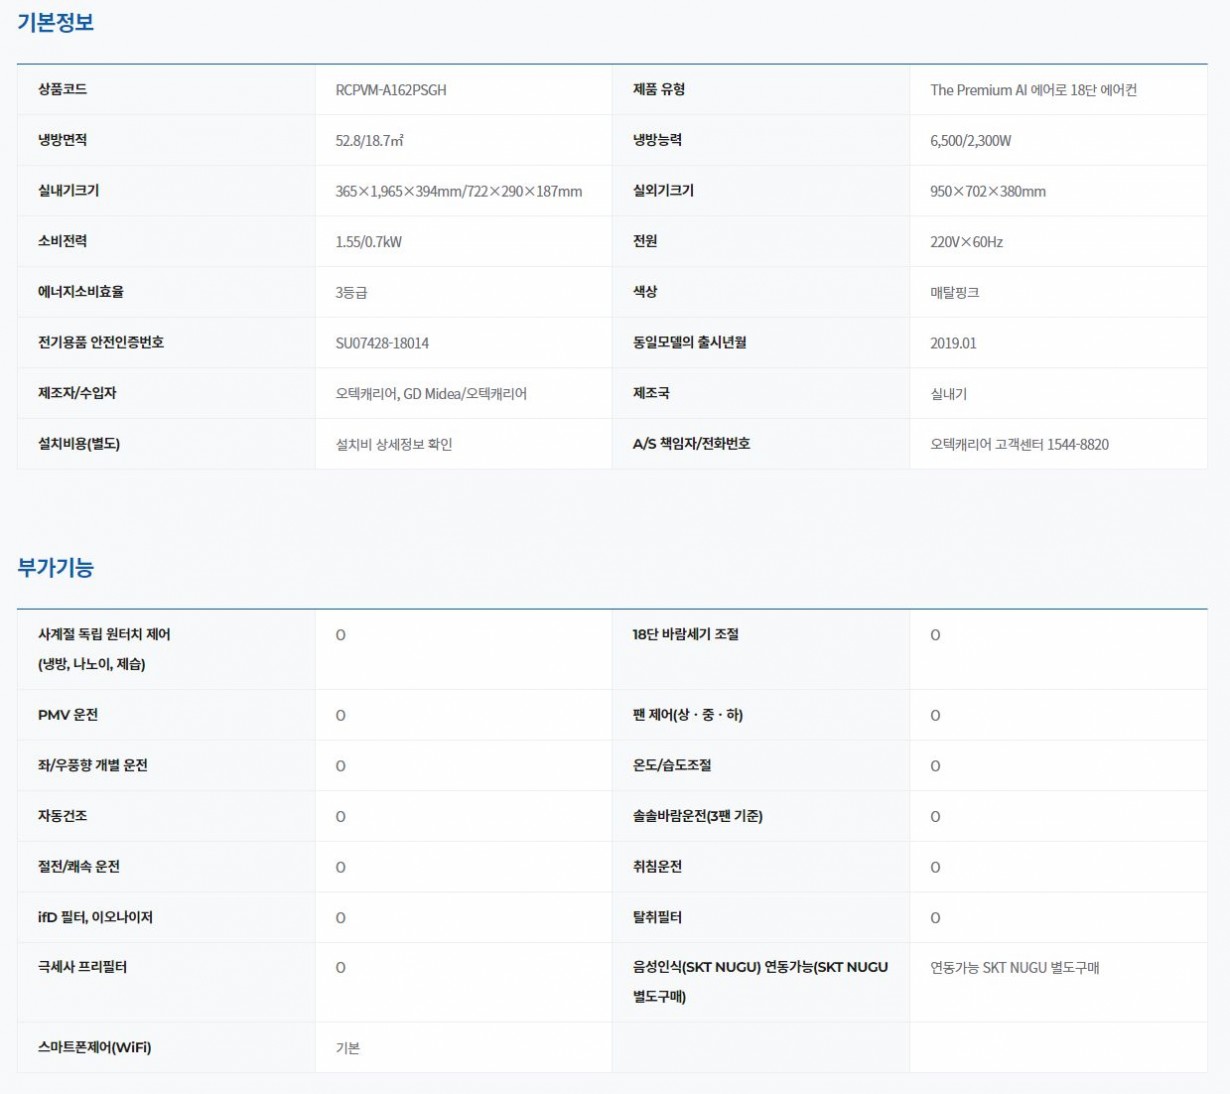Screen dimensions: 1230x1094
Task: Click the release date value 2019.01
Action: click(x=953, y=343)
